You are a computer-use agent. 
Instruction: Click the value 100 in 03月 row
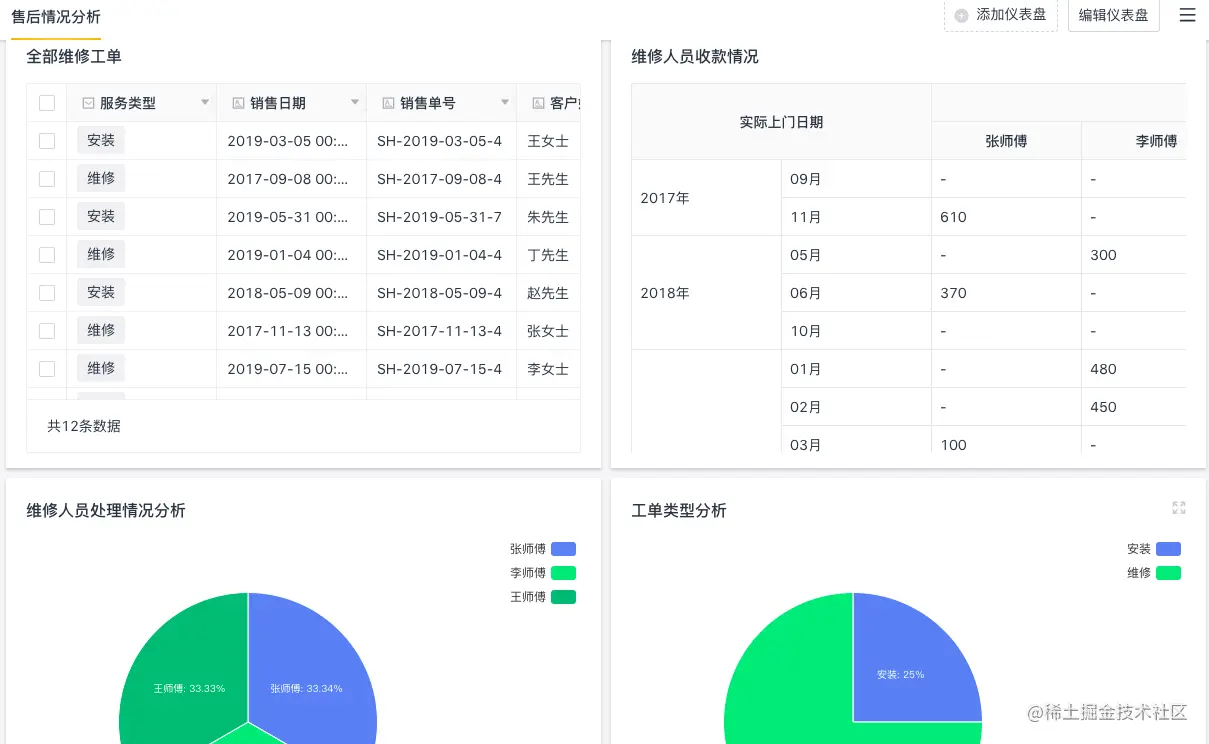tap(953, 445)
